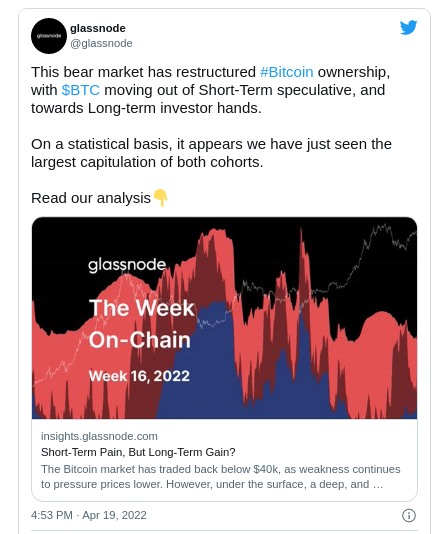Click the 'This bear market has restructured' sentence
This screenshot has height=534, width=441.
[x=210, y=90]
